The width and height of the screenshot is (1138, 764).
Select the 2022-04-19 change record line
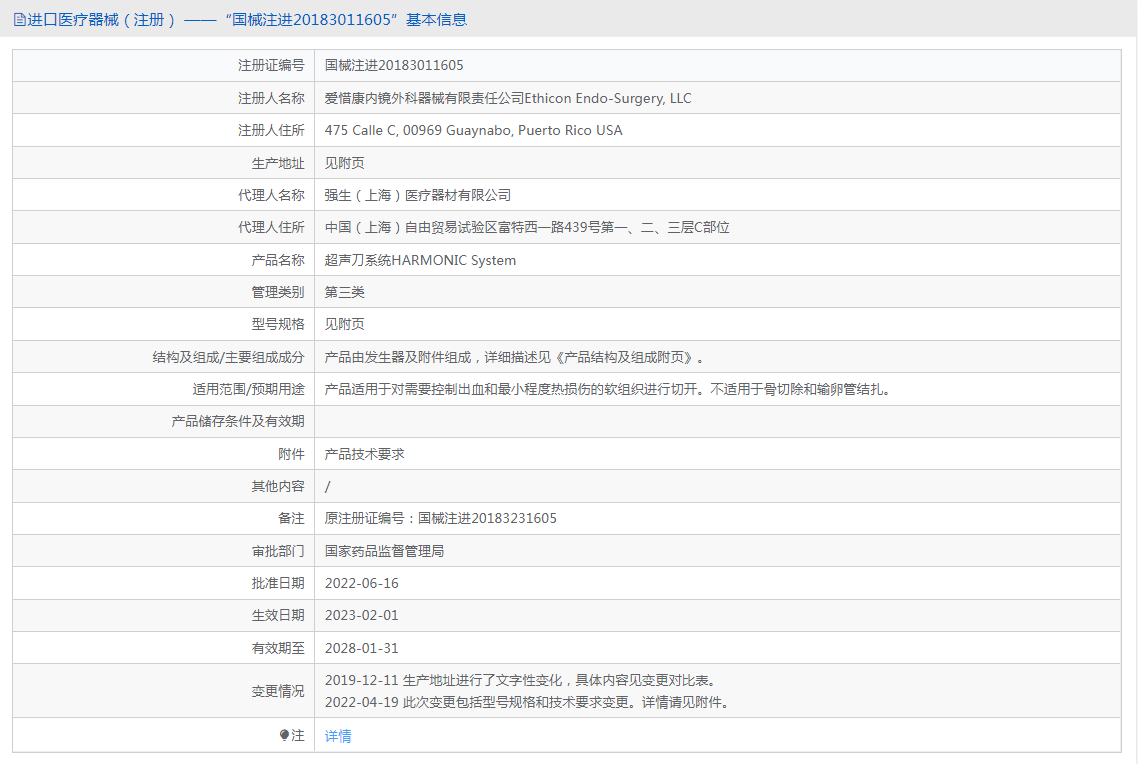pos(528,702)
